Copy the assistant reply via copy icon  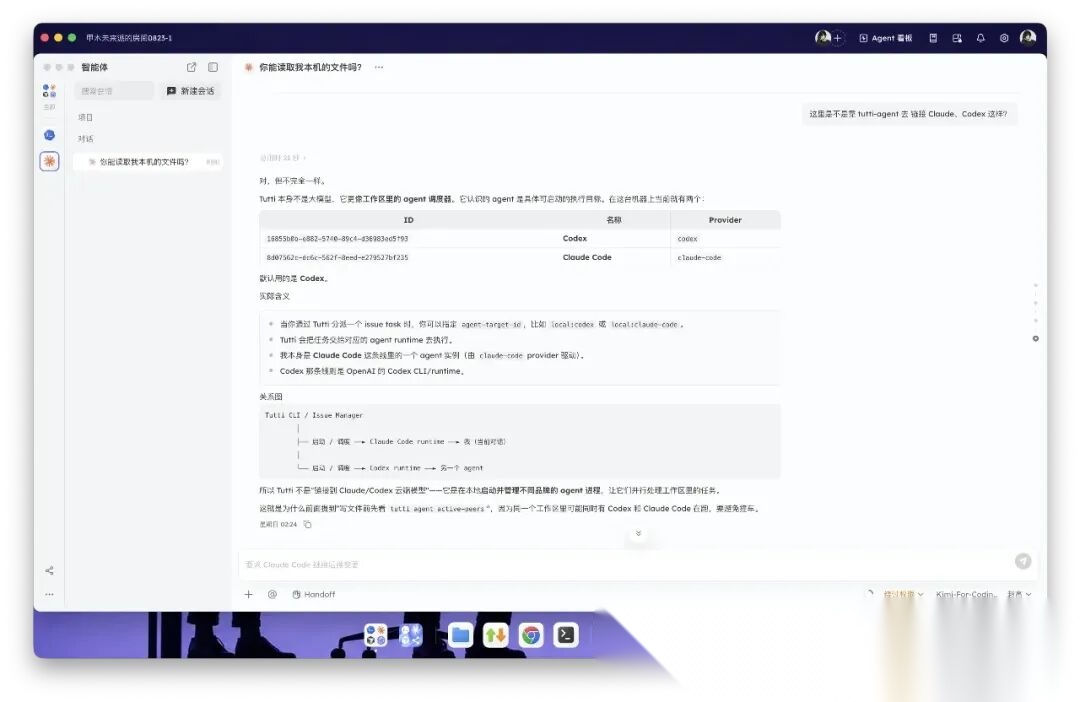(x=307, y=524)
